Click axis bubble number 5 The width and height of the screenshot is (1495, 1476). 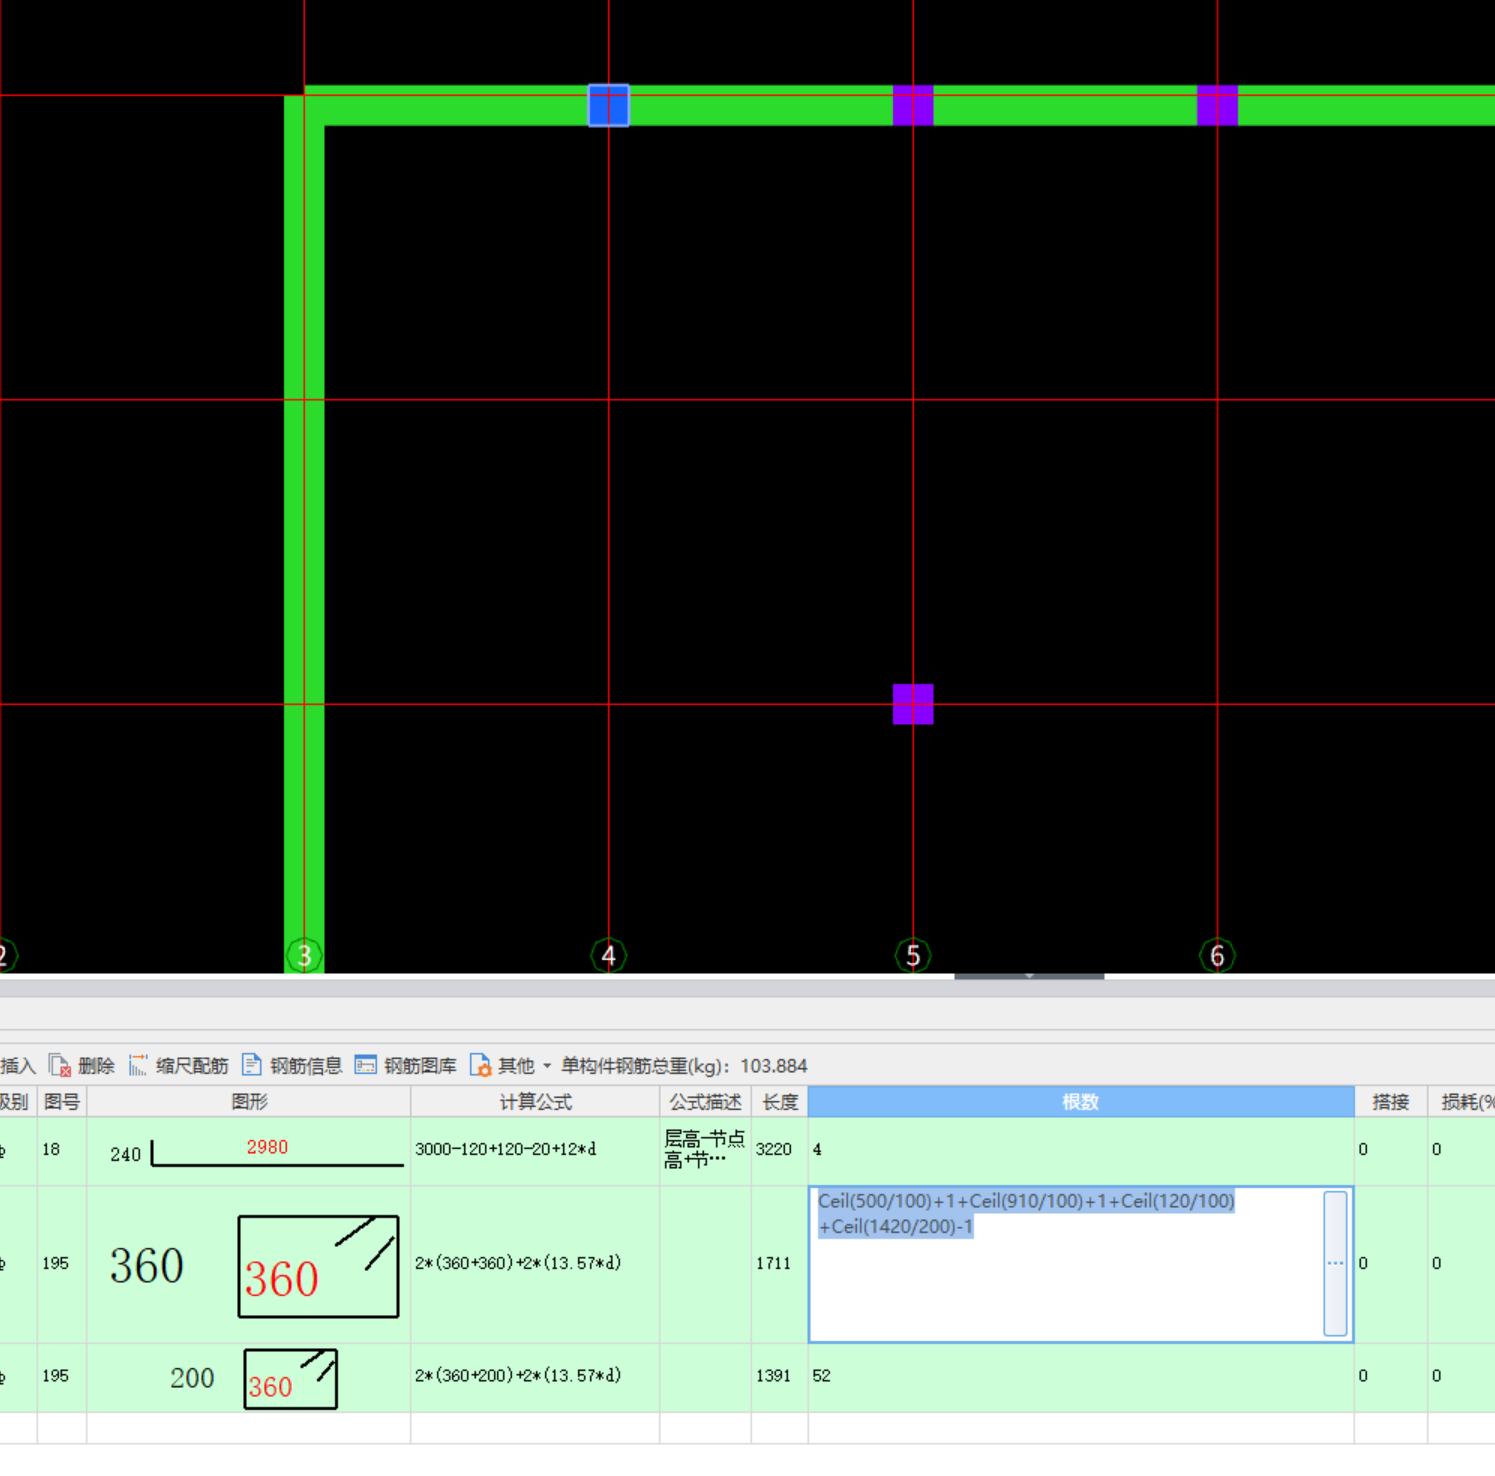(x=913, y=956)
